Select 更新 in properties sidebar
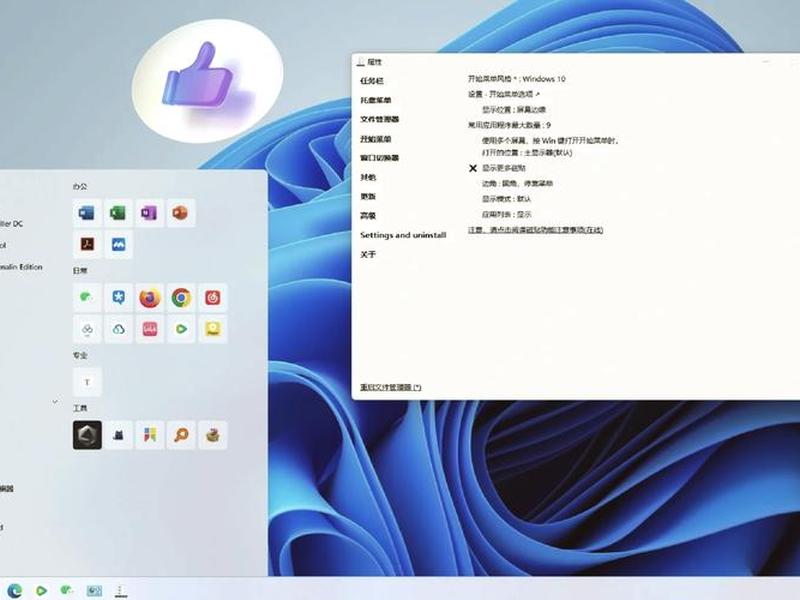 (x=368, y=196)
